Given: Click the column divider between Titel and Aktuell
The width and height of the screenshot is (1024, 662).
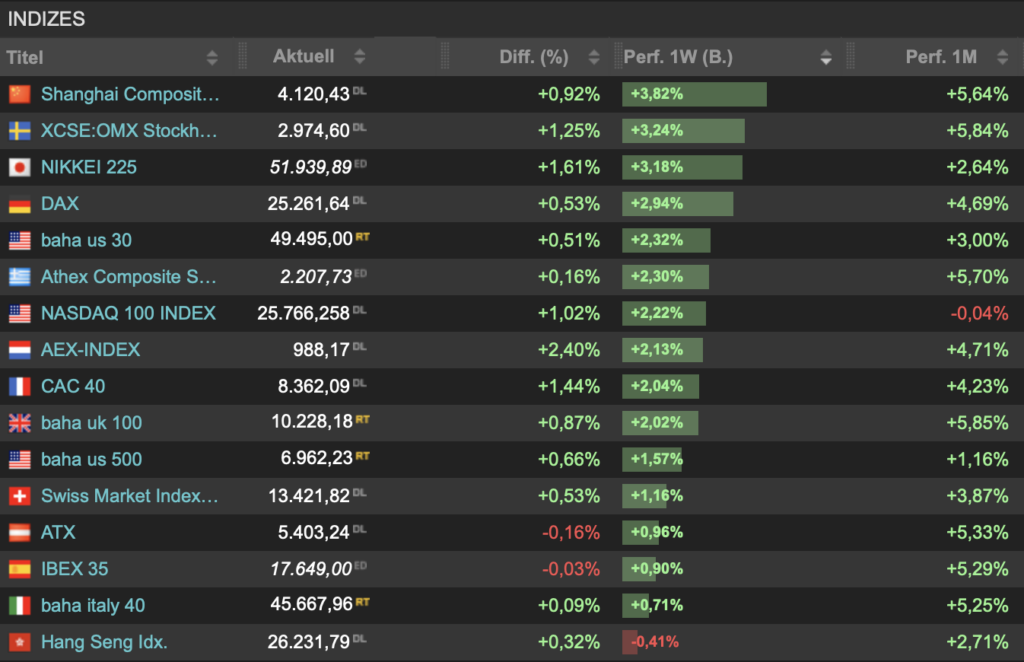Looking at the screenshot, I should point(240,57).
